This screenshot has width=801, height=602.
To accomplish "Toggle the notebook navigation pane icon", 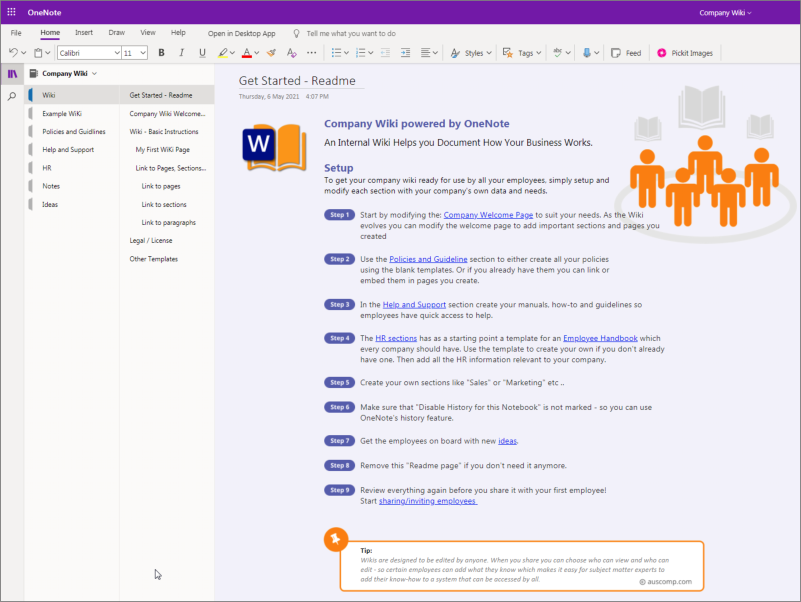I will 12,74.
